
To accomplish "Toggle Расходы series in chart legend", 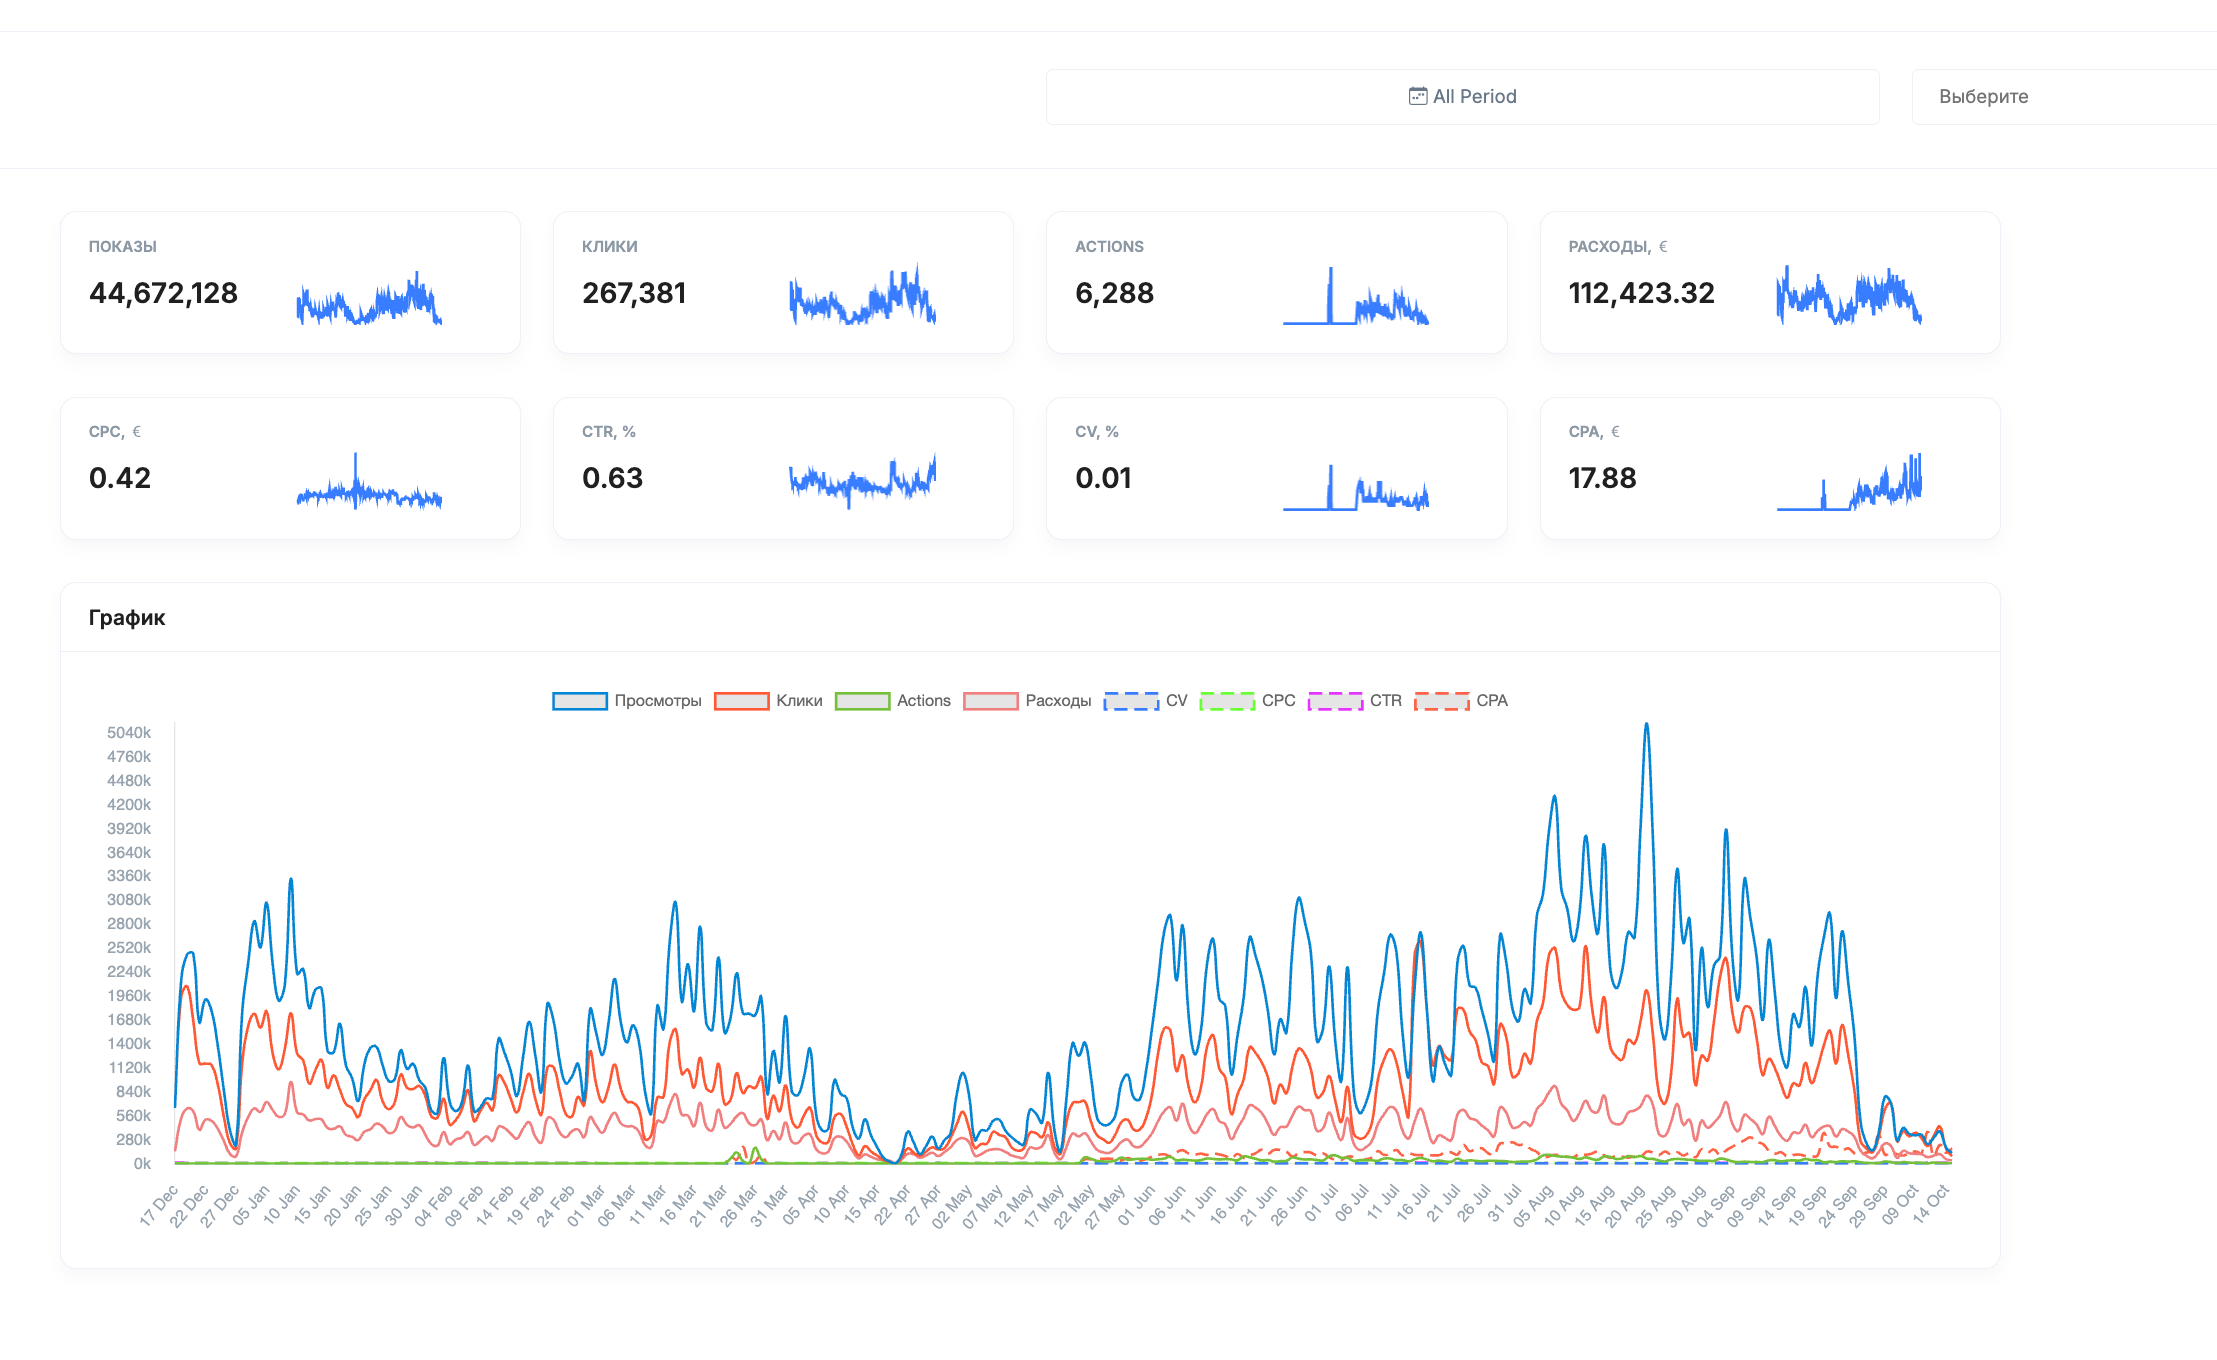I will pyautogui.click(x=1027, y=701).
